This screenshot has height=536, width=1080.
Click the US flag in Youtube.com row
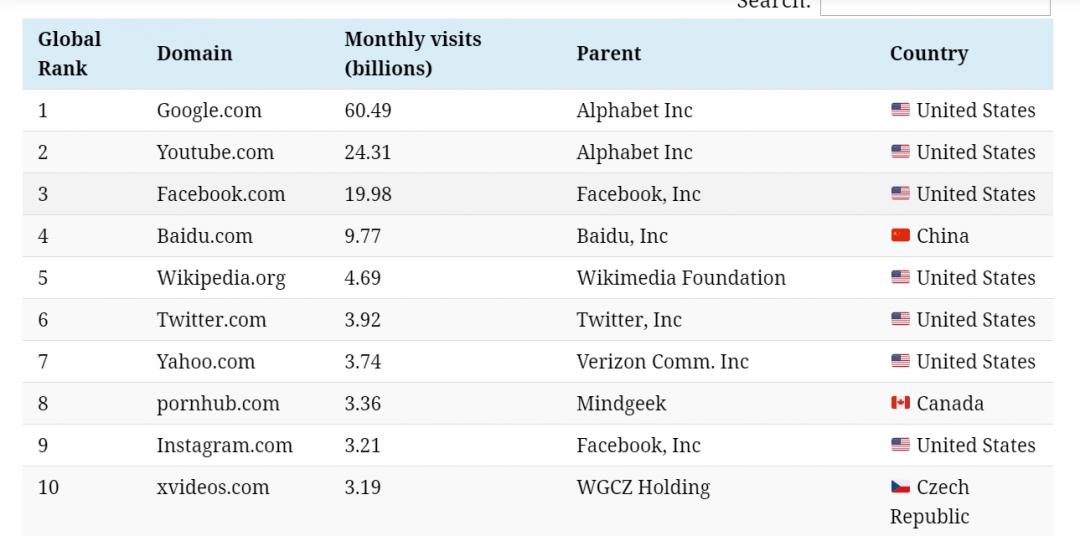pos(900,152)
